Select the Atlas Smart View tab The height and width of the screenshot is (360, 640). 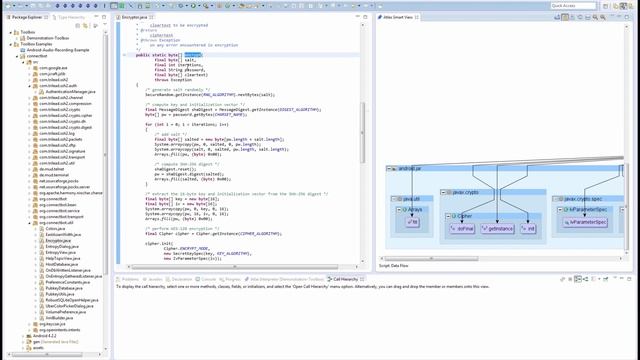[x=398, y=17]
